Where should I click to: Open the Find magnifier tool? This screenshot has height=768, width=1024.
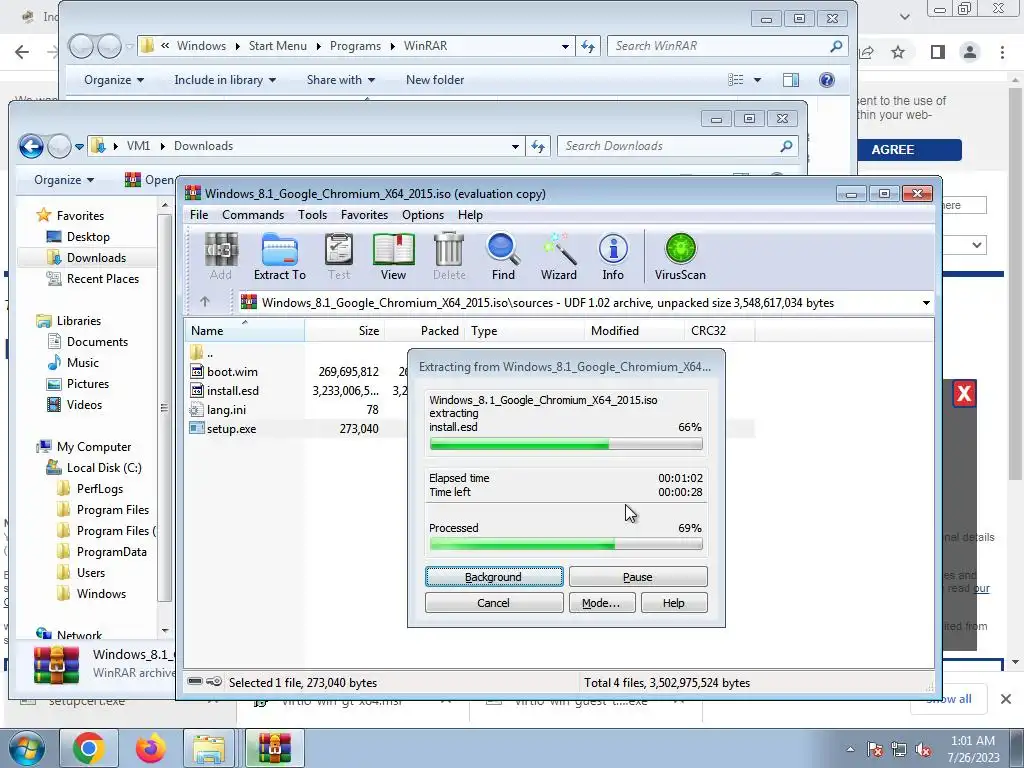pyautogui.click(x=503, y=256)
